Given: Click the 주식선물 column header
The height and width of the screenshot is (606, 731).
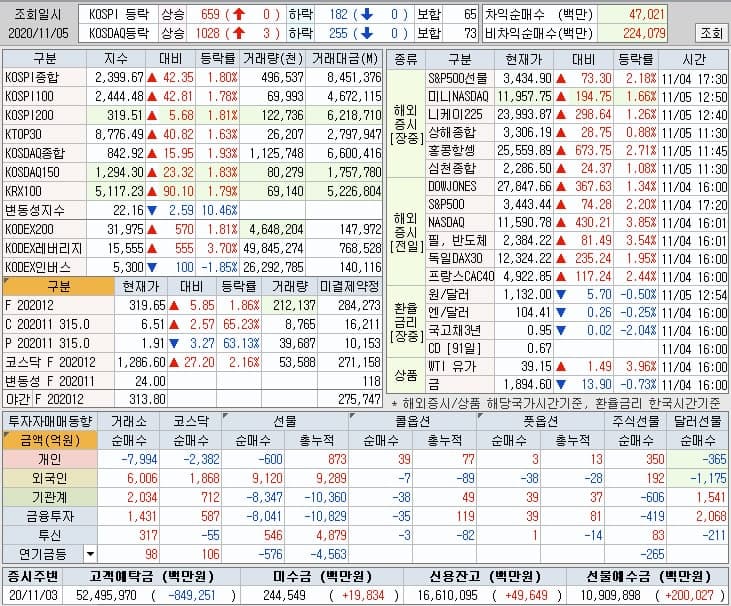Looking at the screenshot, I should click(x=636, y=421).
